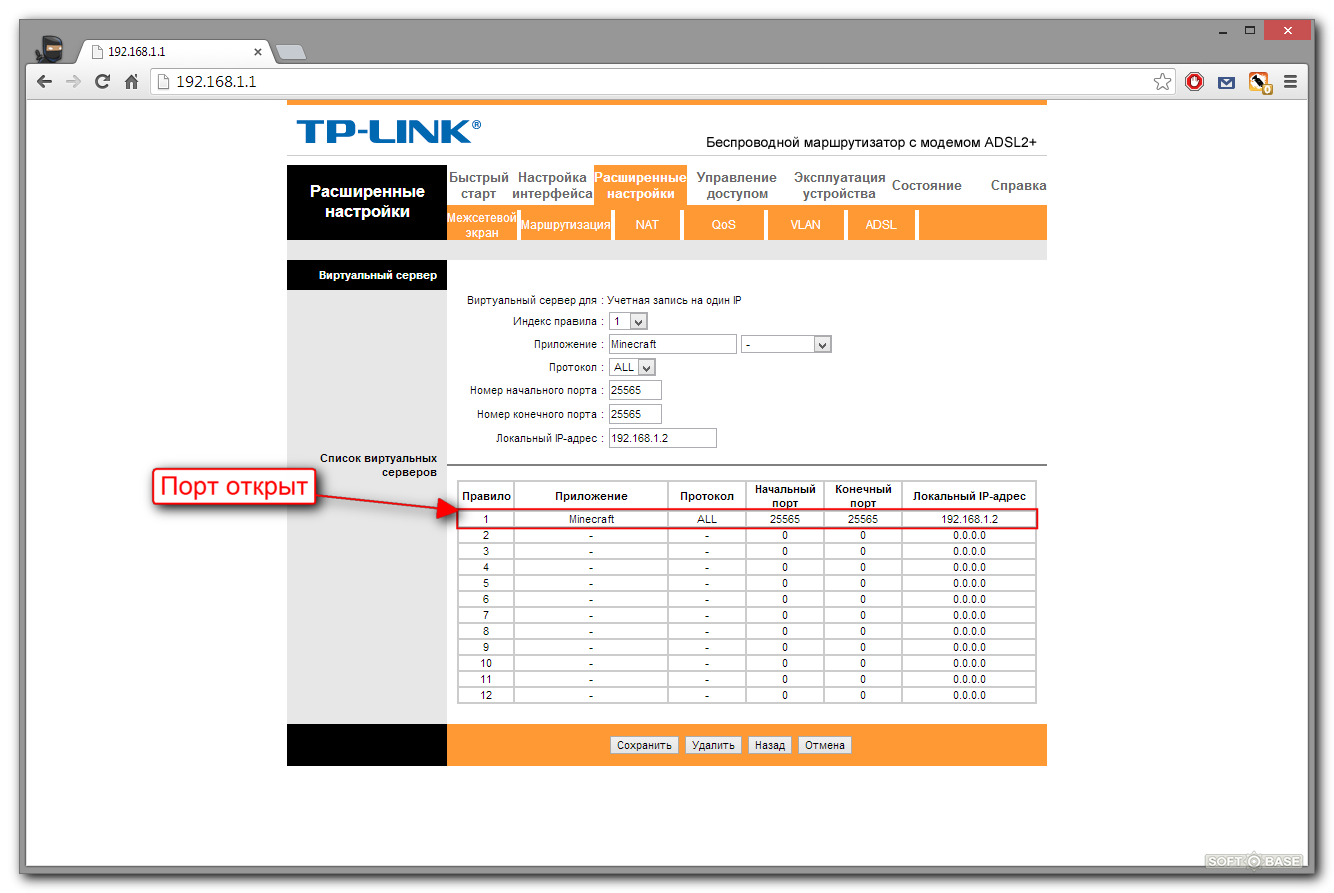The height and width of the screenshot is (893, 1334).
Task: Close the 192.168.1.1 tab
Action: [x=257, y=52]
